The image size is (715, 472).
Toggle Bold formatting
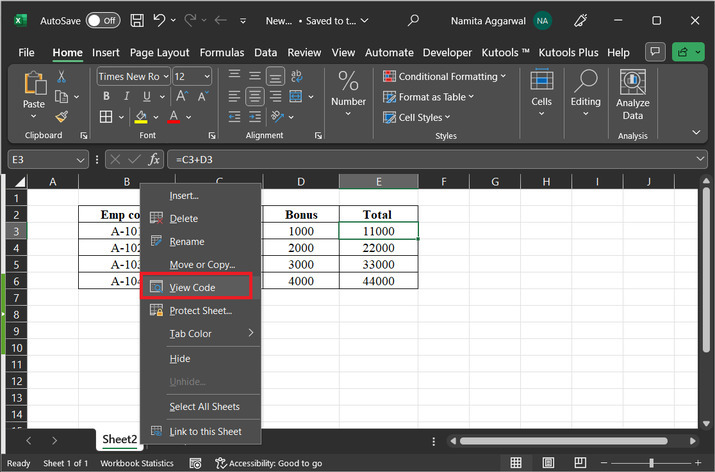click(105, 97)
